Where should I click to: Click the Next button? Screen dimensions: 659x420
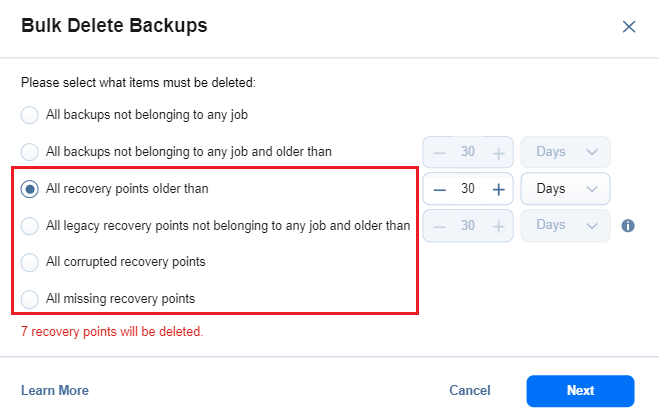(x=580, y=390)
